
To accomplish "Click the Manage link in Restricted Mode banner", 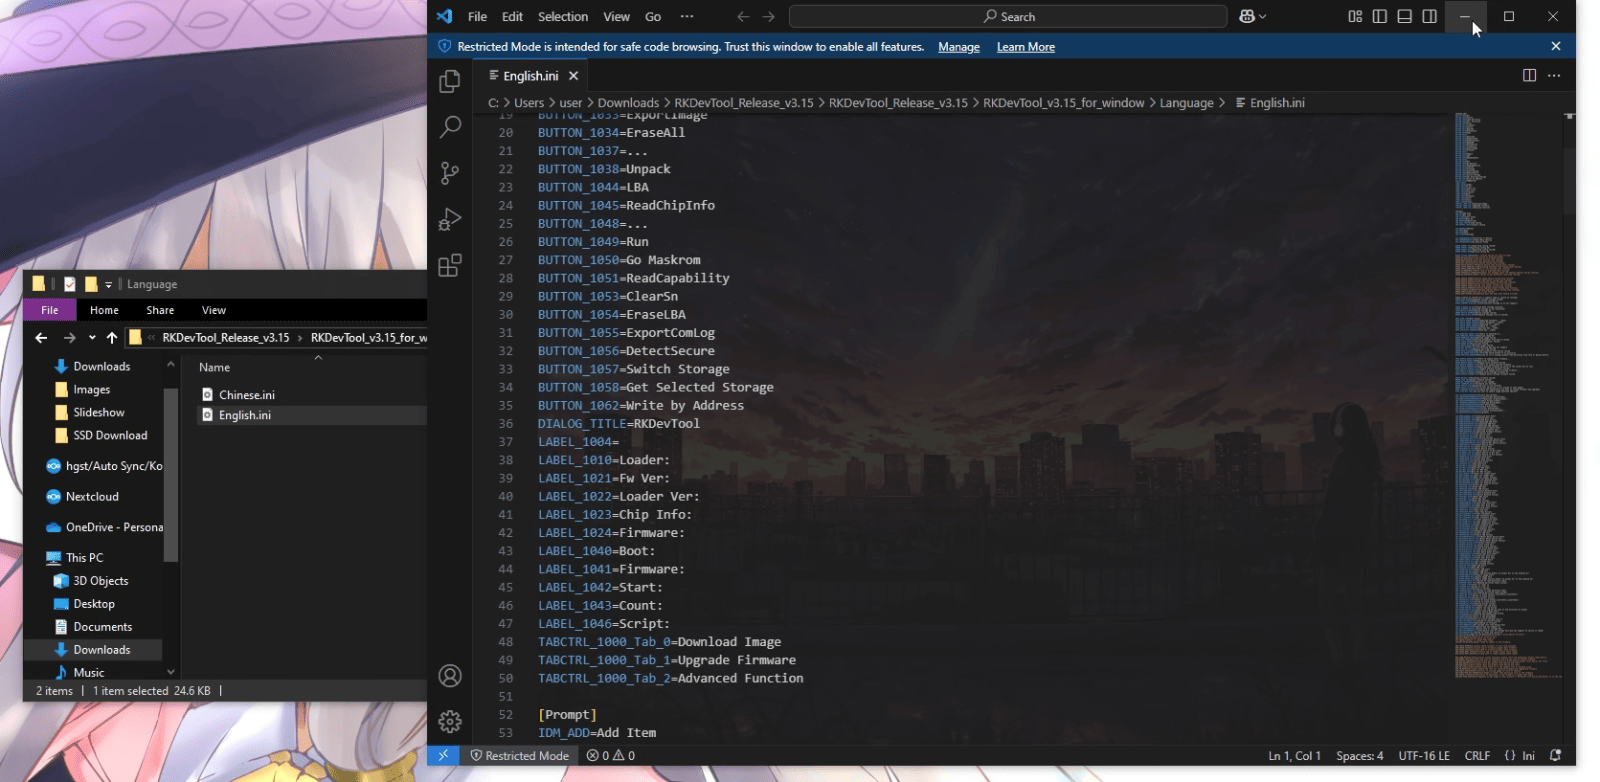I will pos(958,47).
